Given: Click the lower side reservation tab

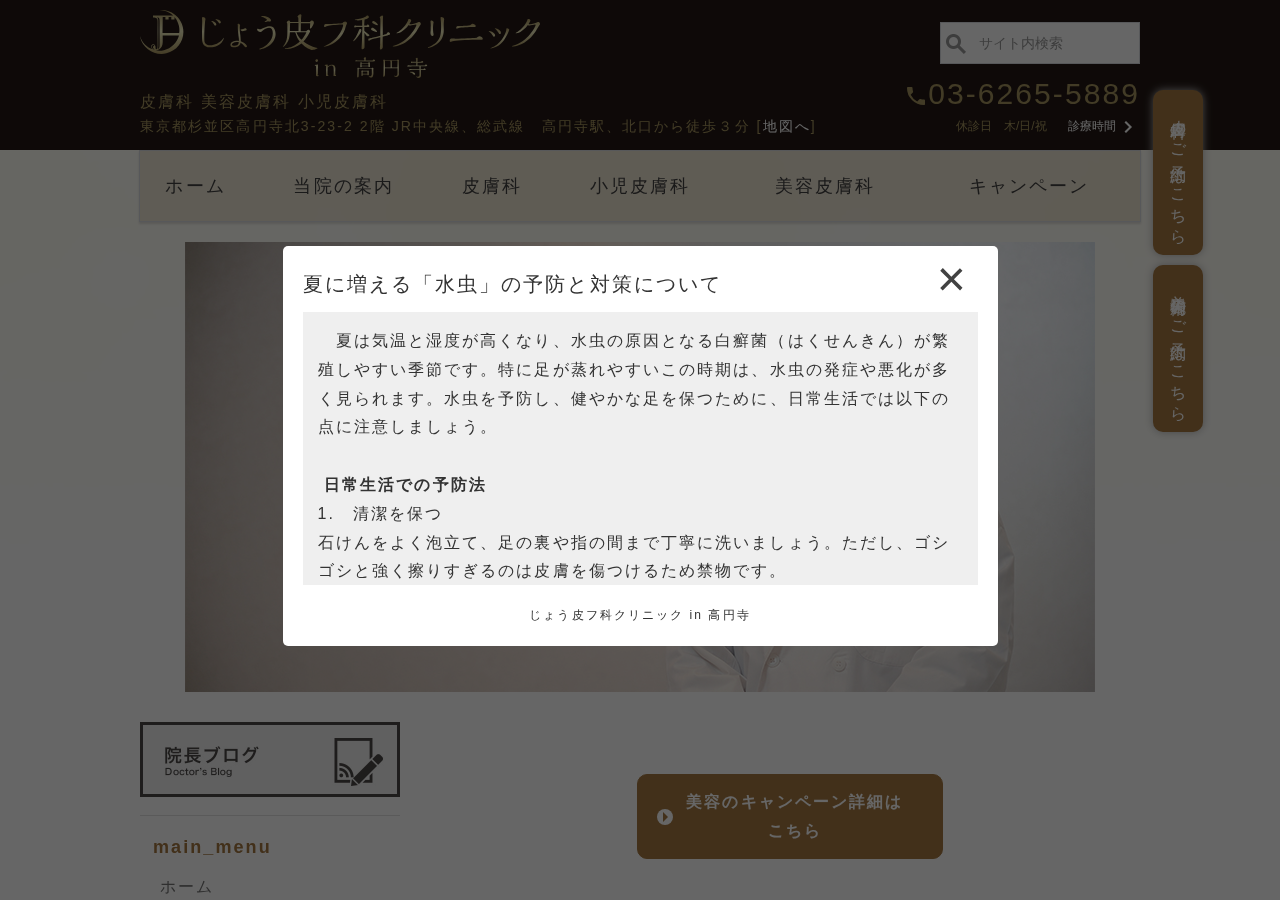Looking at the screenshot, I should (x=1178, y=348).
